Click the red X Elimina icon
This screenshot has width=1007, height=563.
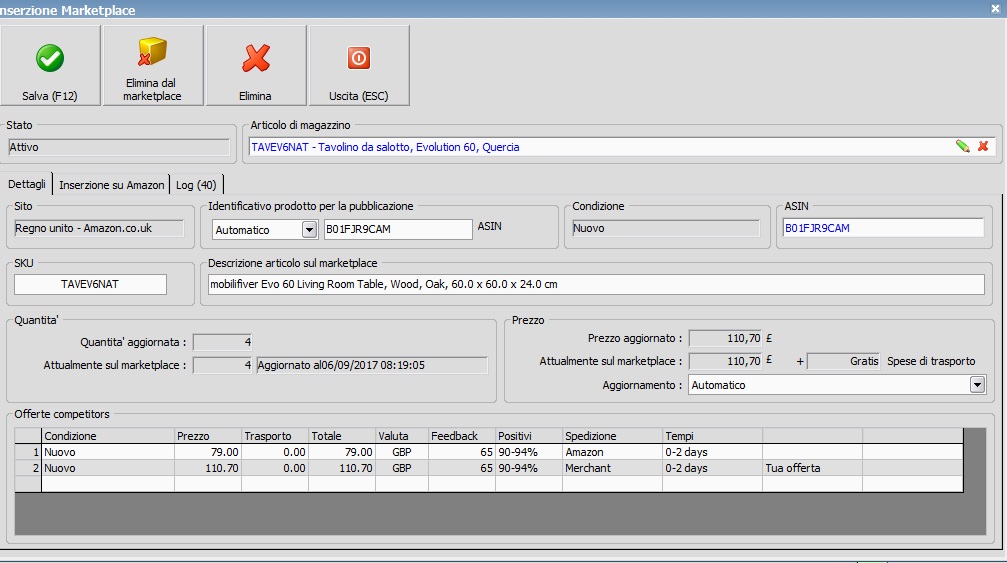click(255, 59)
